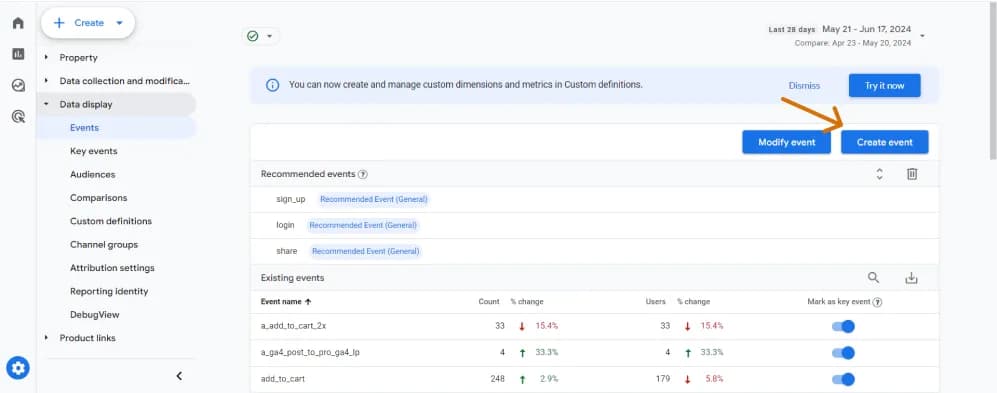This screenshot has height=393, width=997.
Task: Sort by the Event name arrow
Action: pos(308,302)
